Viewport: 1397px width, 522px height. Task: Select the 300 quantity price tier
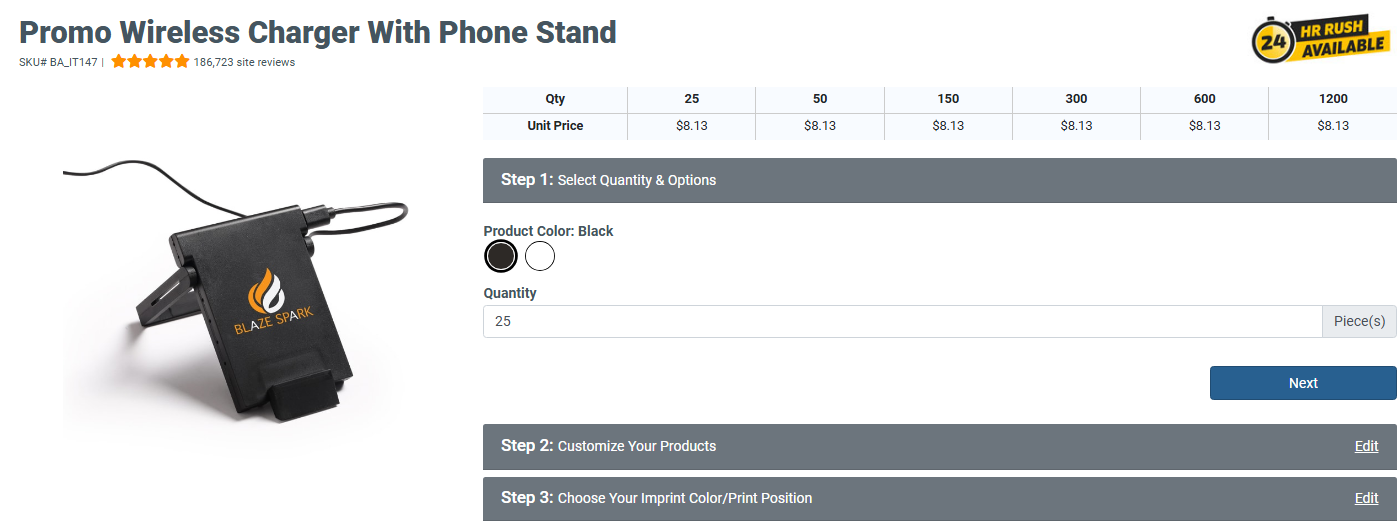[x=1076, y=99]
